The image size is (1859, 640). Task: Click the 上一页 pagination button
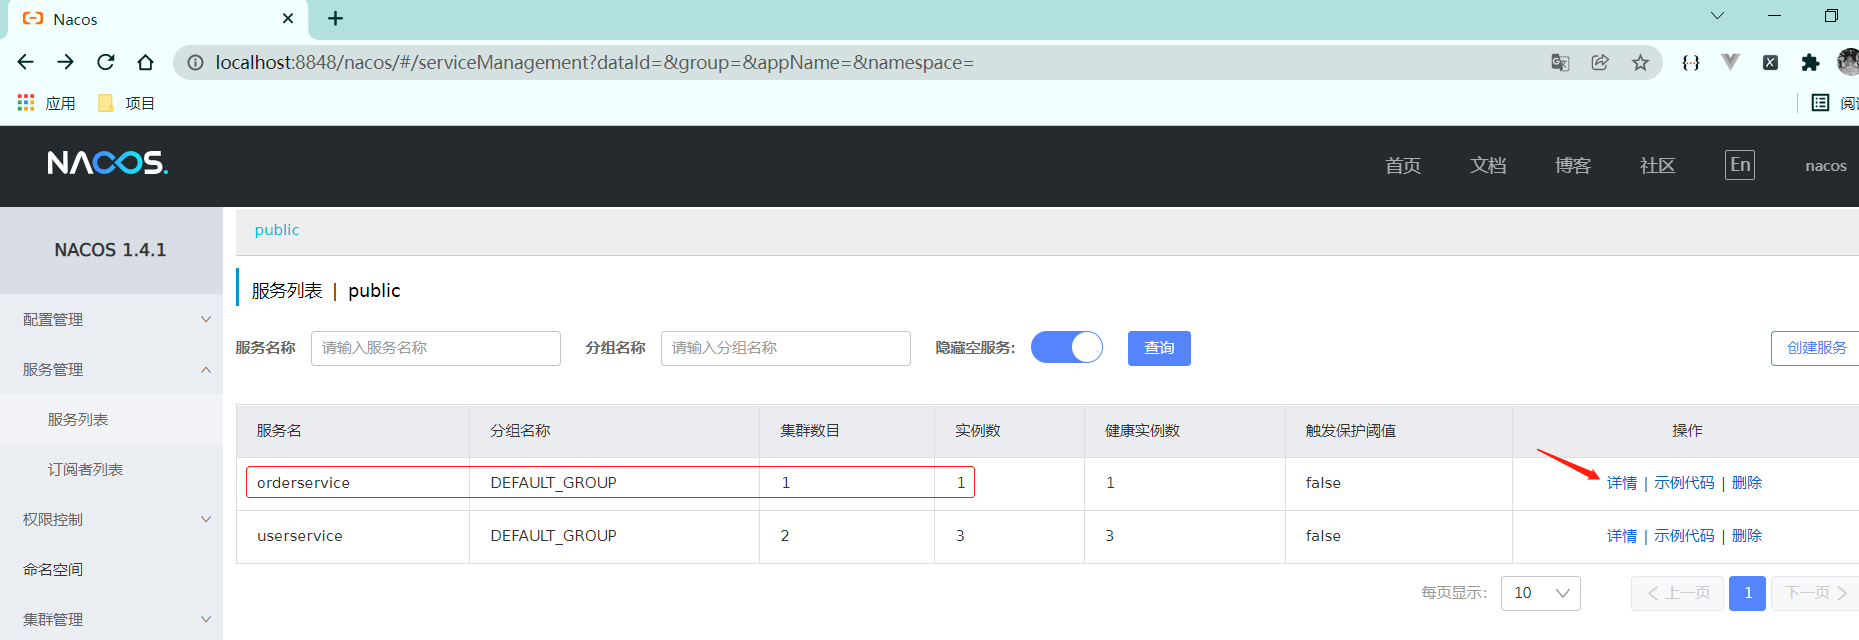[x=1677, y=593]
